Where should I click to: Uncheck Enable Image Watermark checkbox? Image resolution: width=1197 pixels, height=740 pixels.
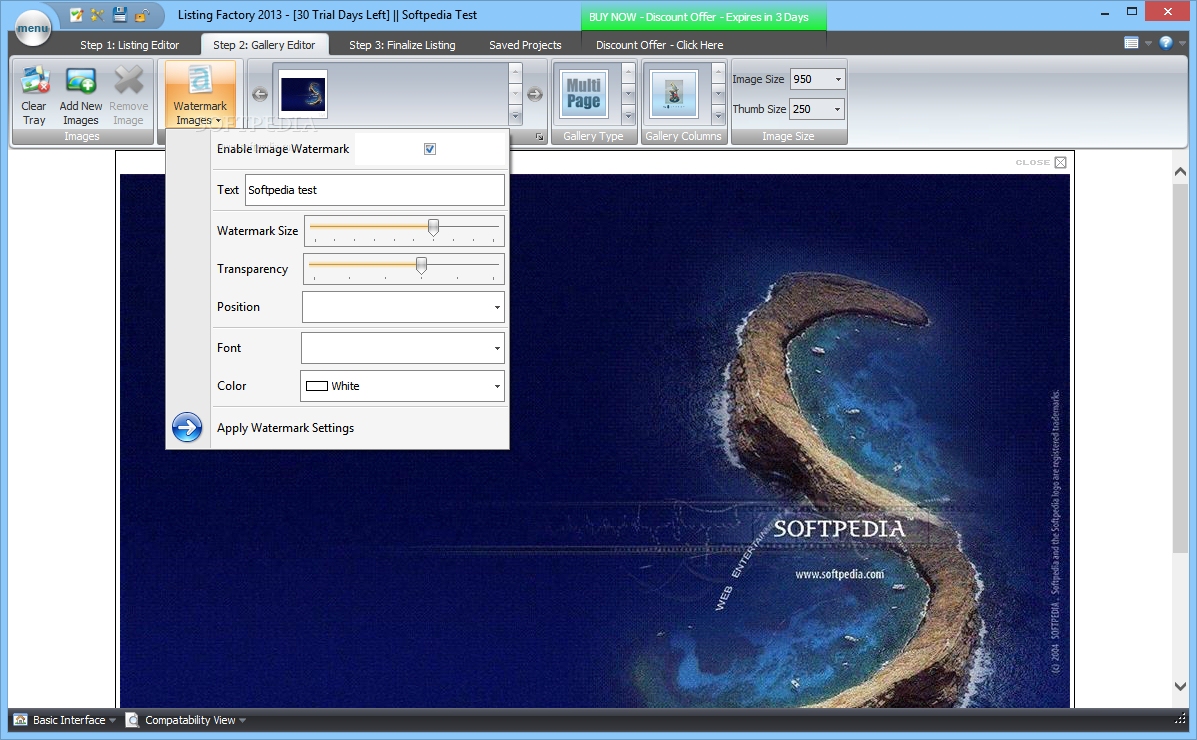click(x=430, y=149)
